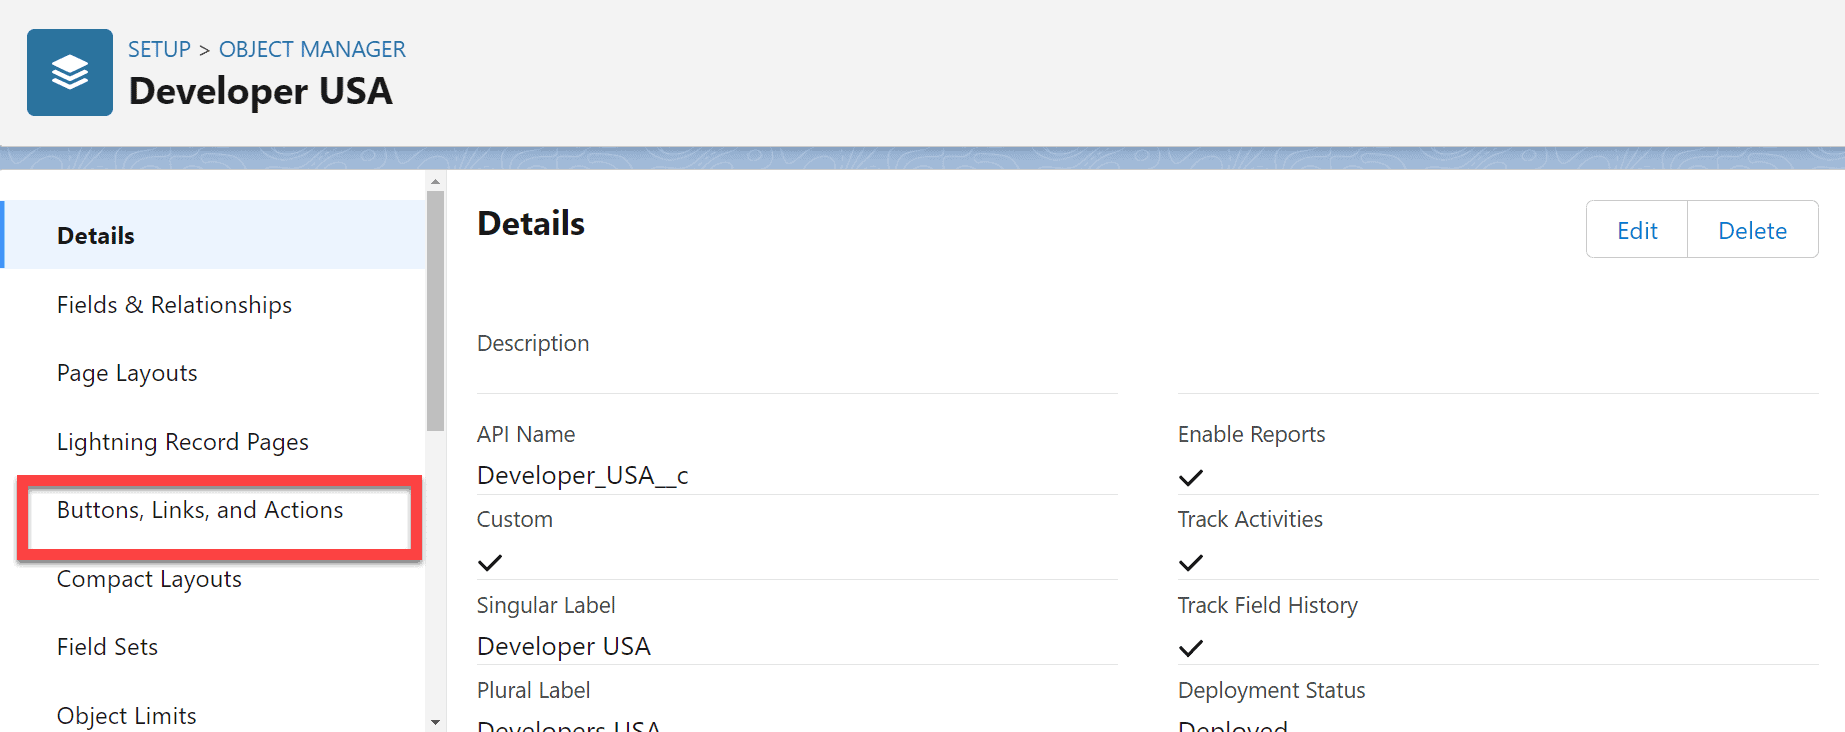Viewport: 1845px width, 732px height.
Task: Click the Track Activities checkmark
Action: pyautogui.click(x=1190, y=563)
